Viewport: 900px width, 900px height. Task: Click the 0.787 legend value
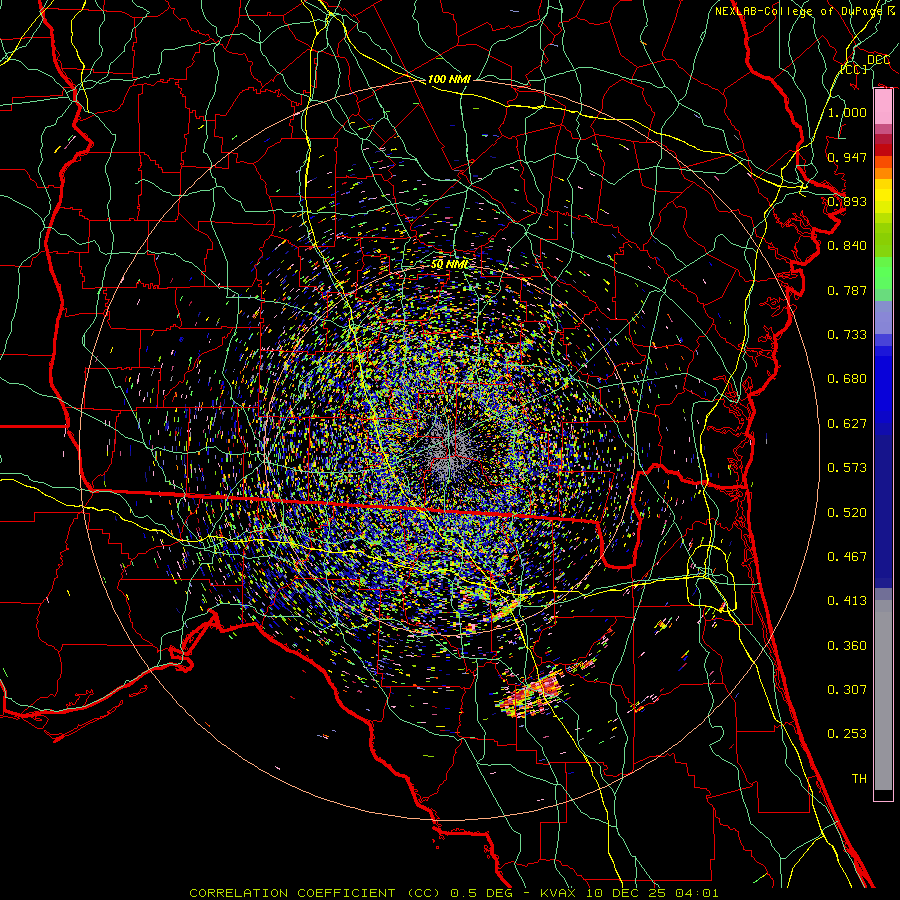(x=847, y=290)
